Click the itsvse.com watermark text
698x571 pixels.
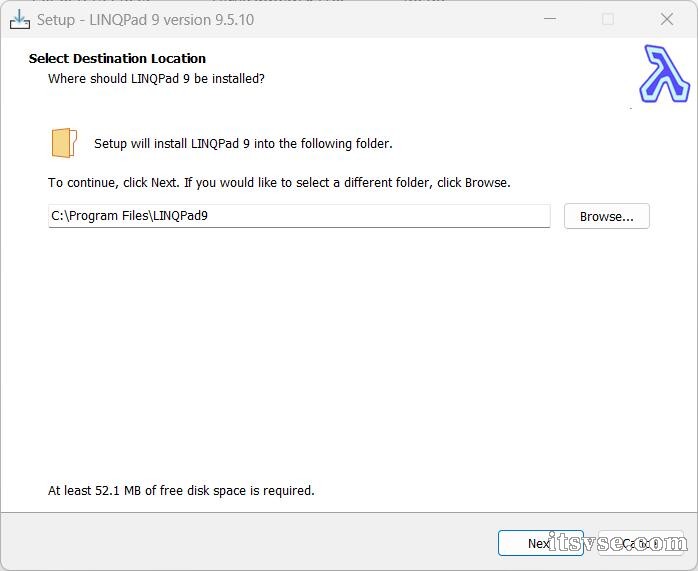click(x=618, y=543)
